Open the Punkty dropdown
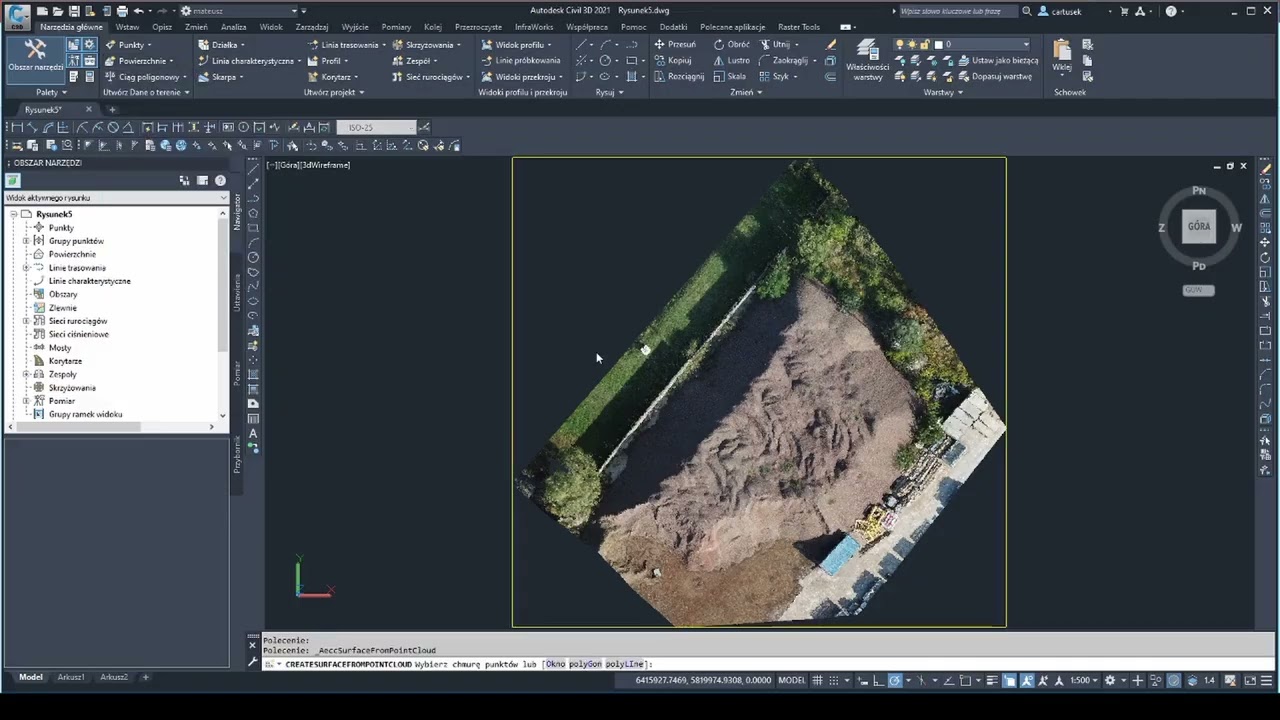 tap(127, 44)
